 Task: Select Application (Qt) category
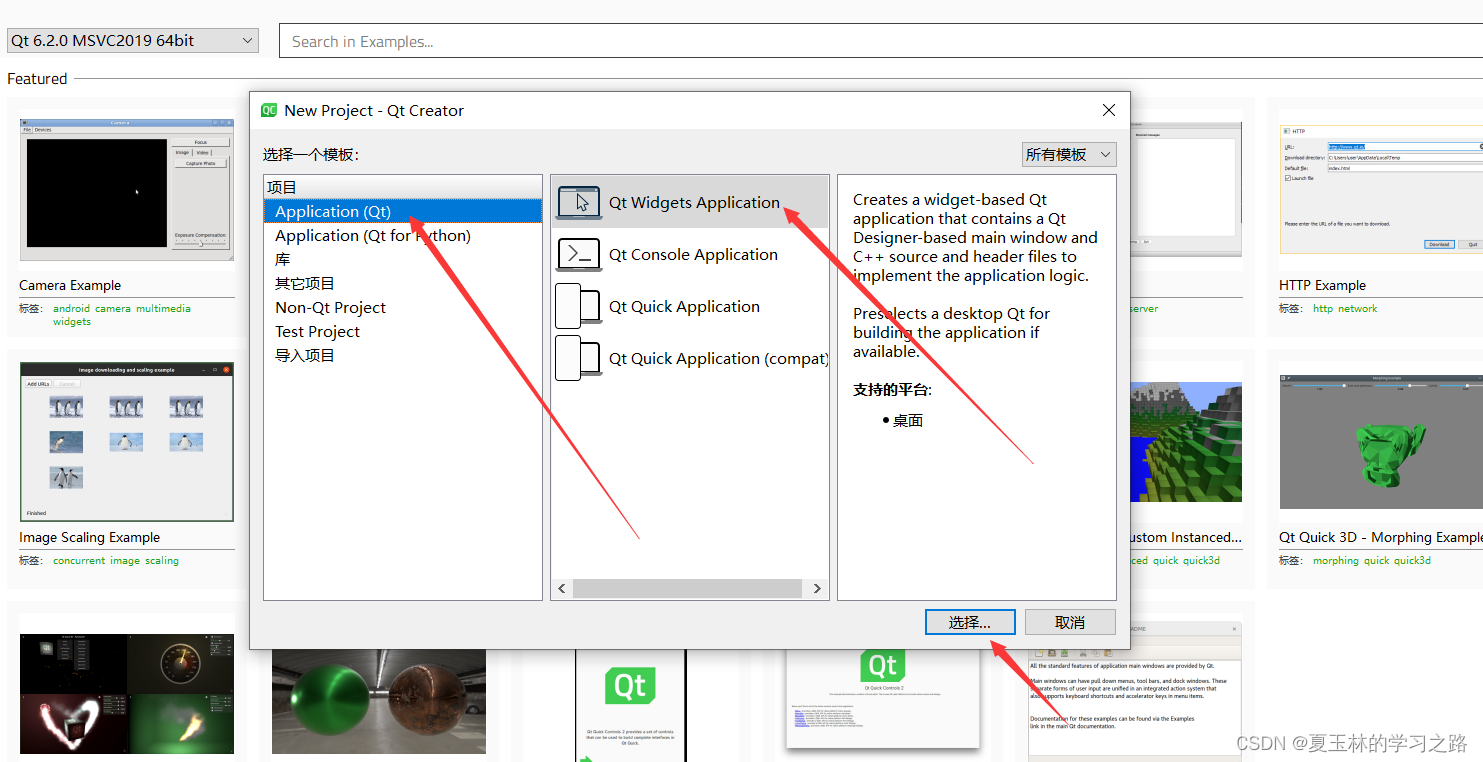click(403, 211)
